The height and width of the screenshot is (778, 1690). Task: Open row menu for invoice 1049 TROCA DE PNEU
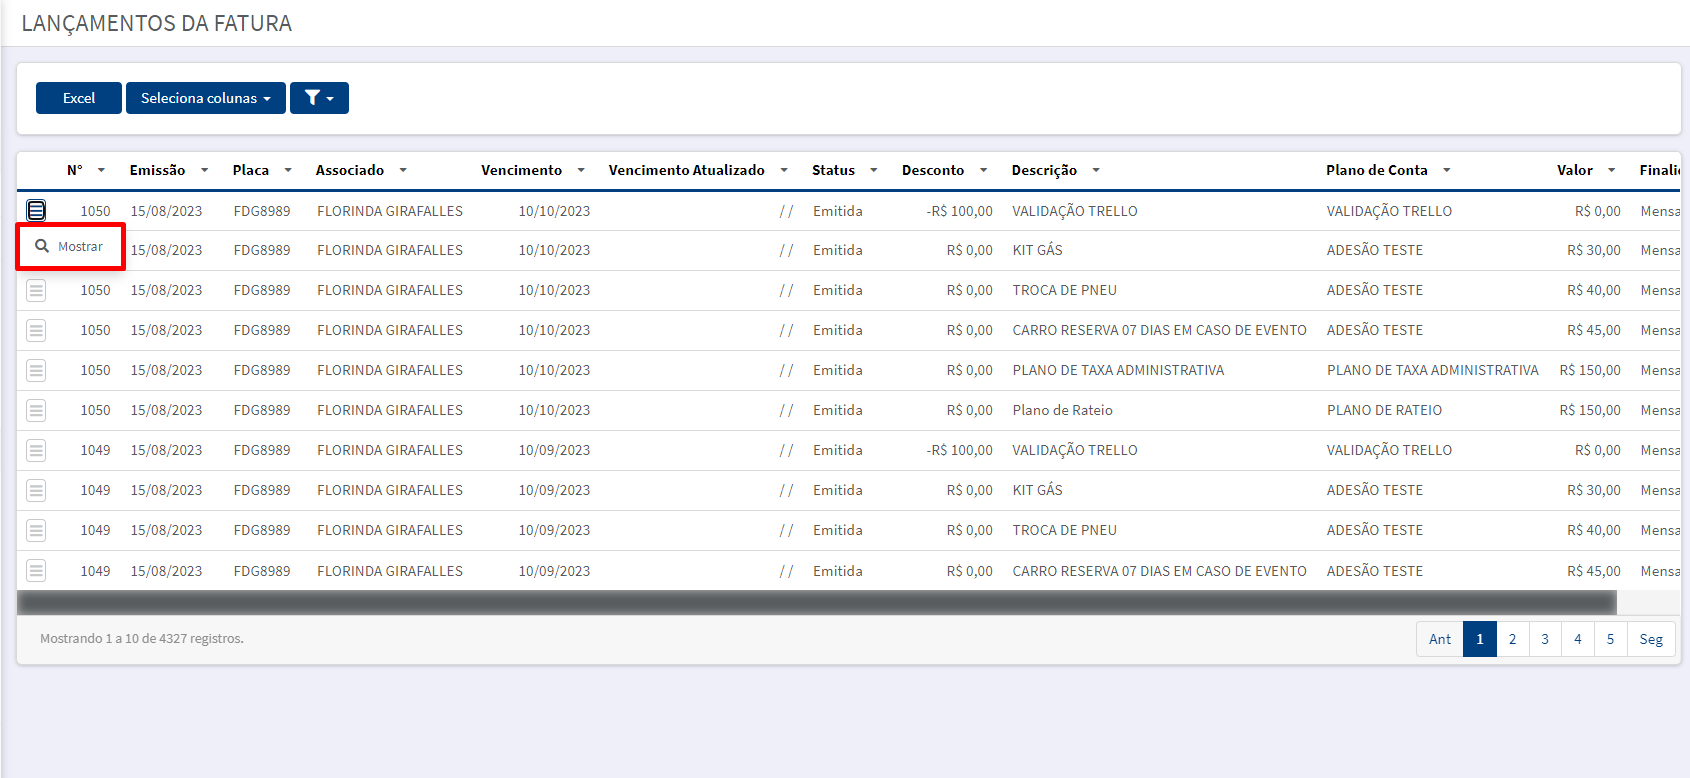36,530
